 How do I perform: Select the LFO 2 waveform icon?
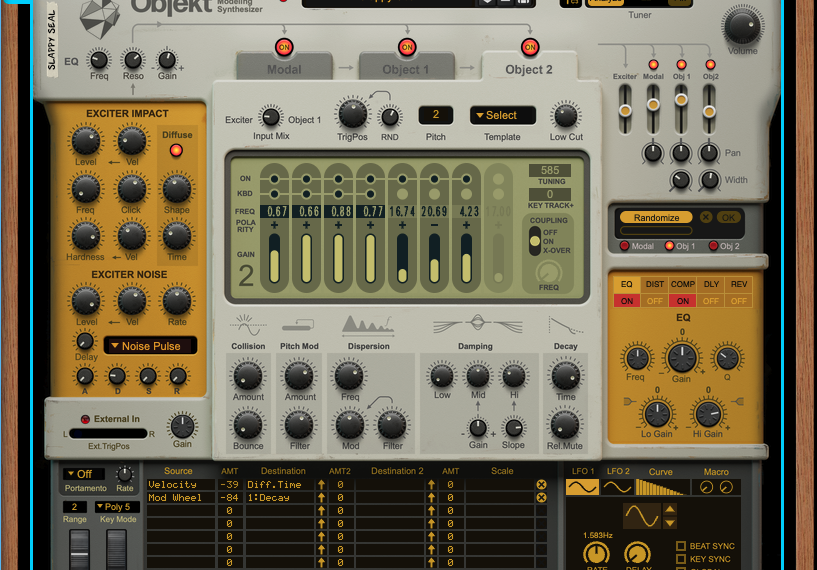pyautogui.click(x=617, y=488)
